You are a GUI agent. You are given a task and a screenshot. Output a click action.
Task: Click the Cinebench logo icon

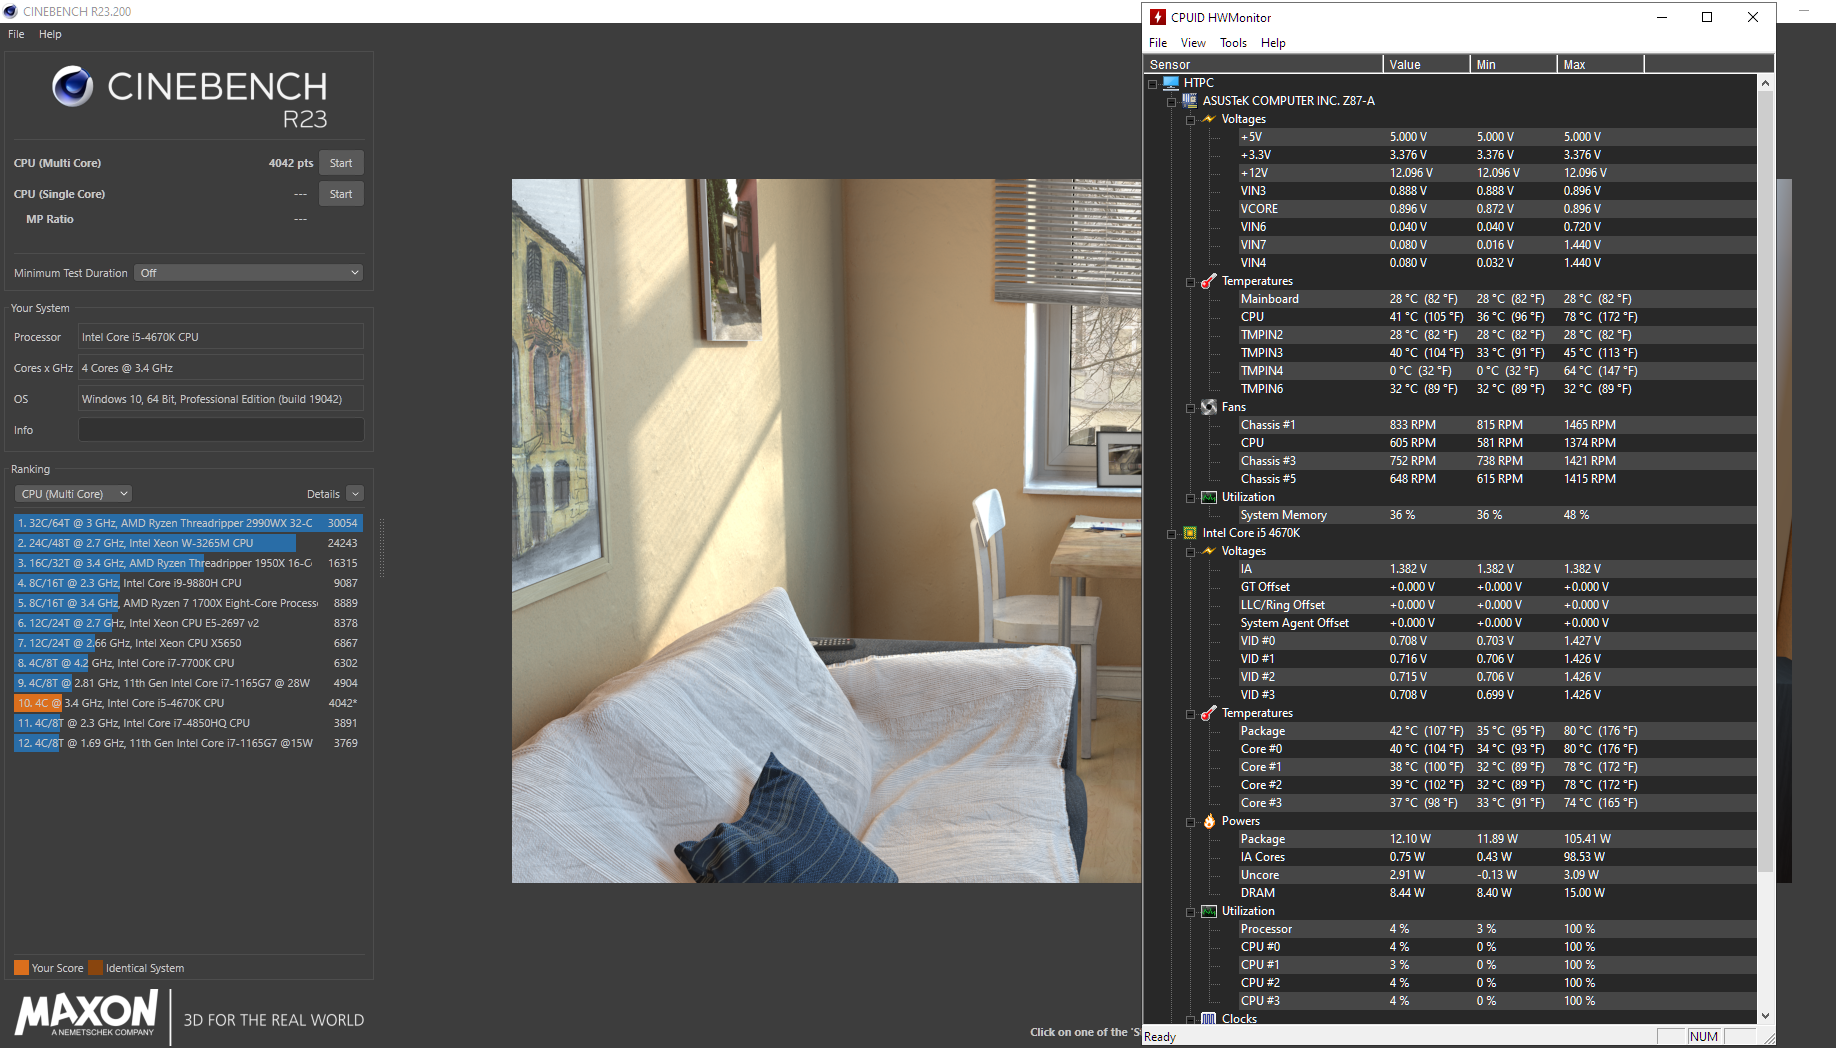pyautogui.click(x=73, y=87)
